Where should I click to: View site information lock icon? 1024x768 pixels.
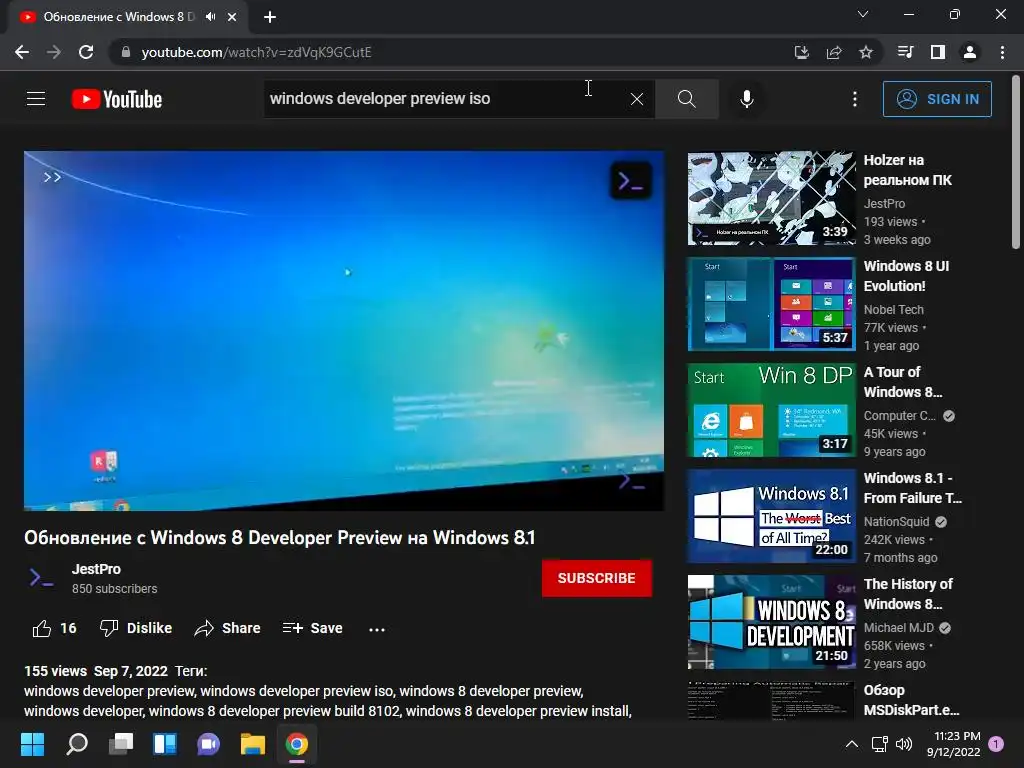[x=126, y=52]
